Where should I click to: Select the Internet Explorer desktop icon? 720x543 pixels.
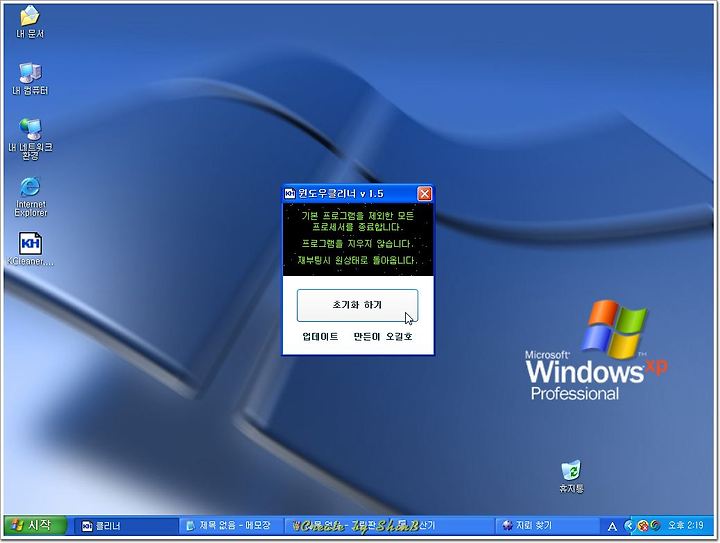click(30, 196)
